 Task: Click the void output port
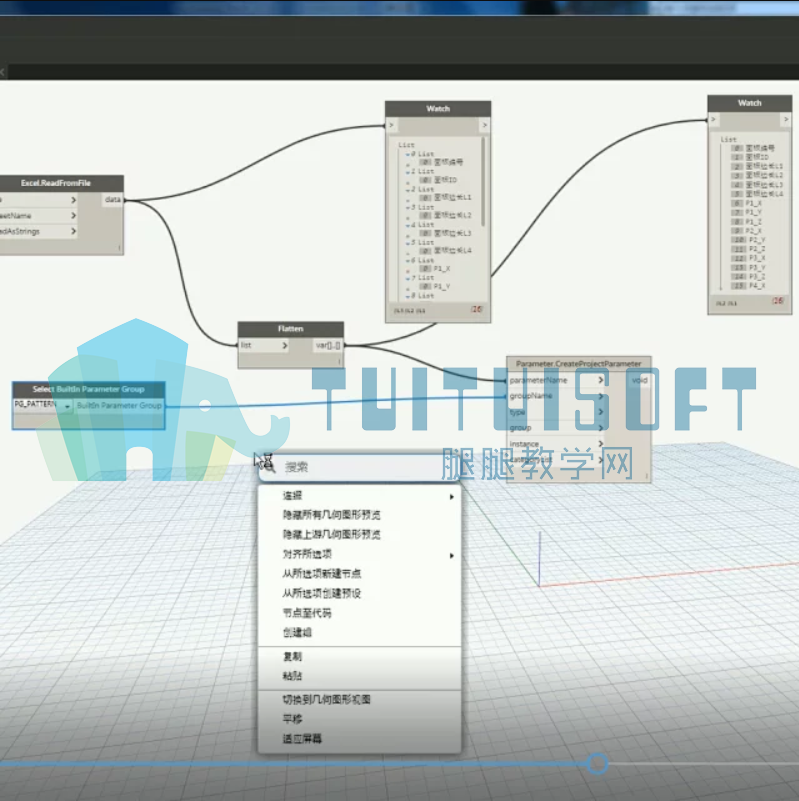(x=639, y=381)
